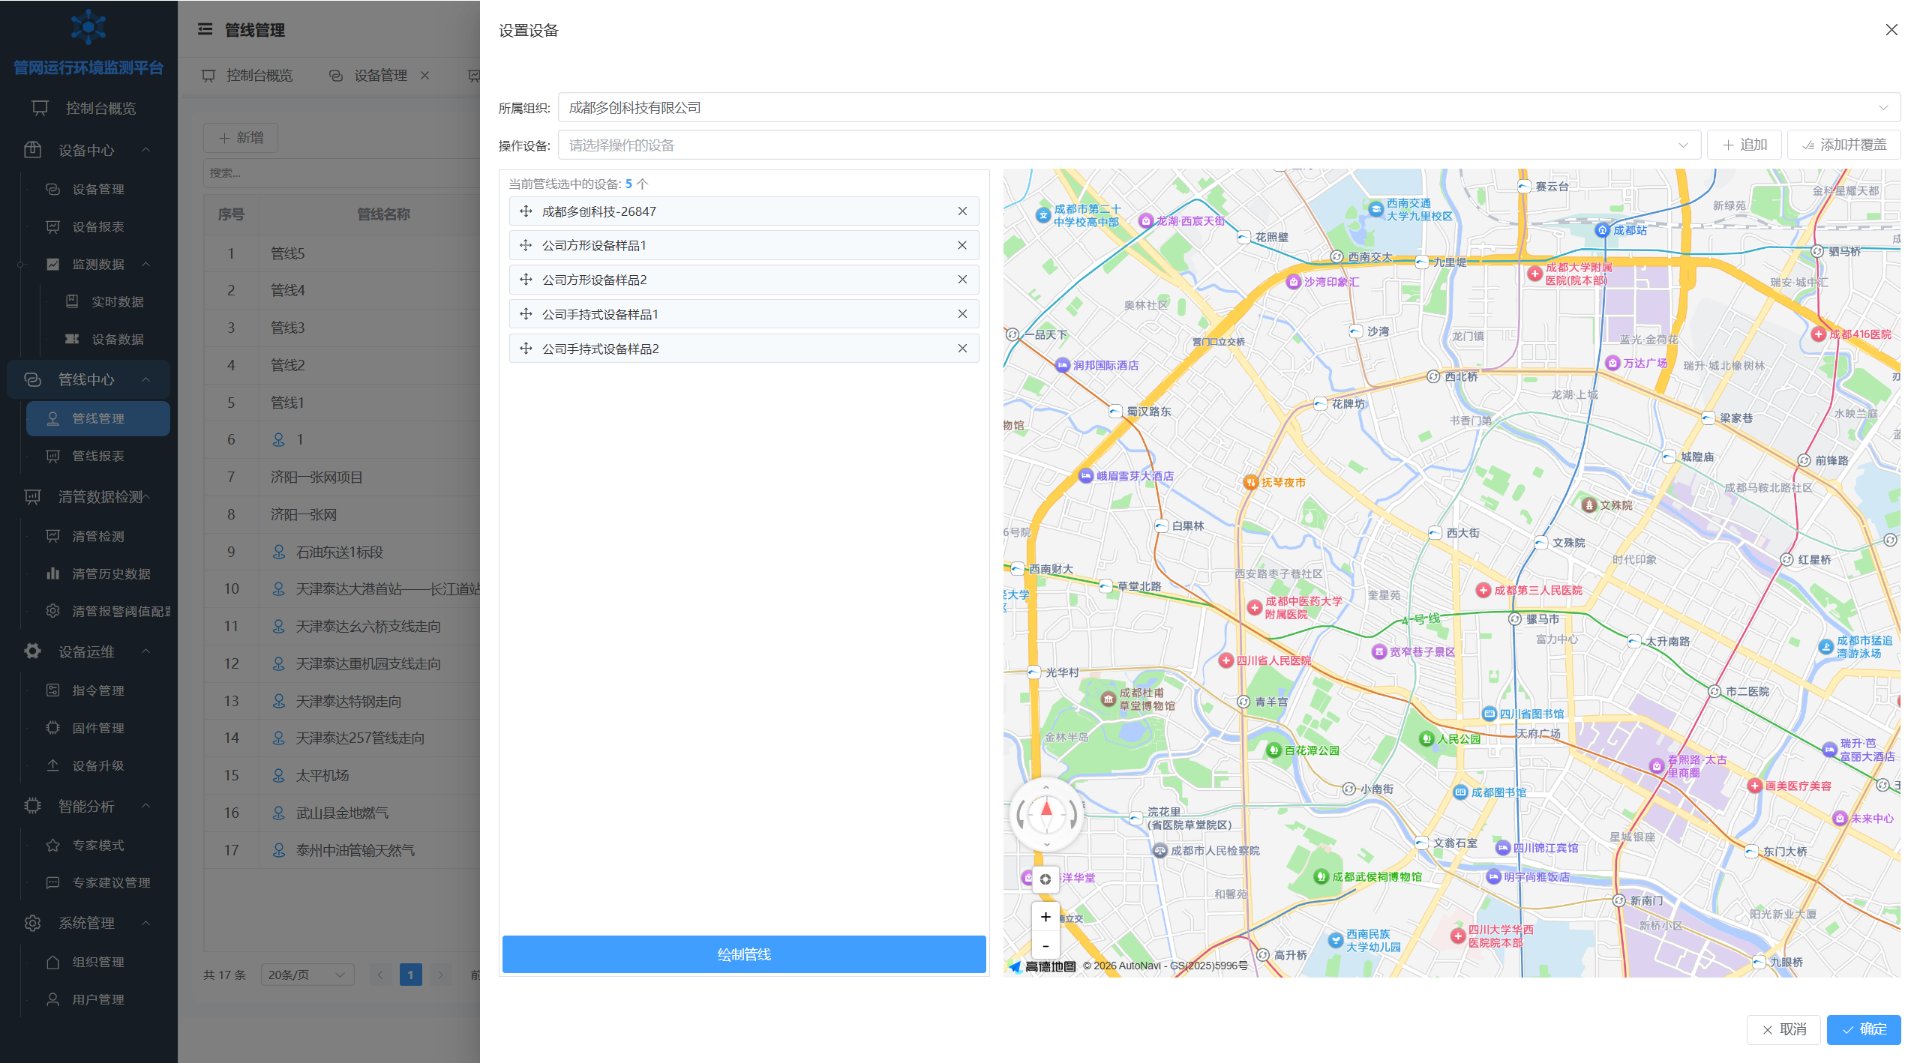Image resolution: width=1920 pixels, height=1063 pixels.
Task: Click the 追加 append button
Action: tap(1744, 146)
